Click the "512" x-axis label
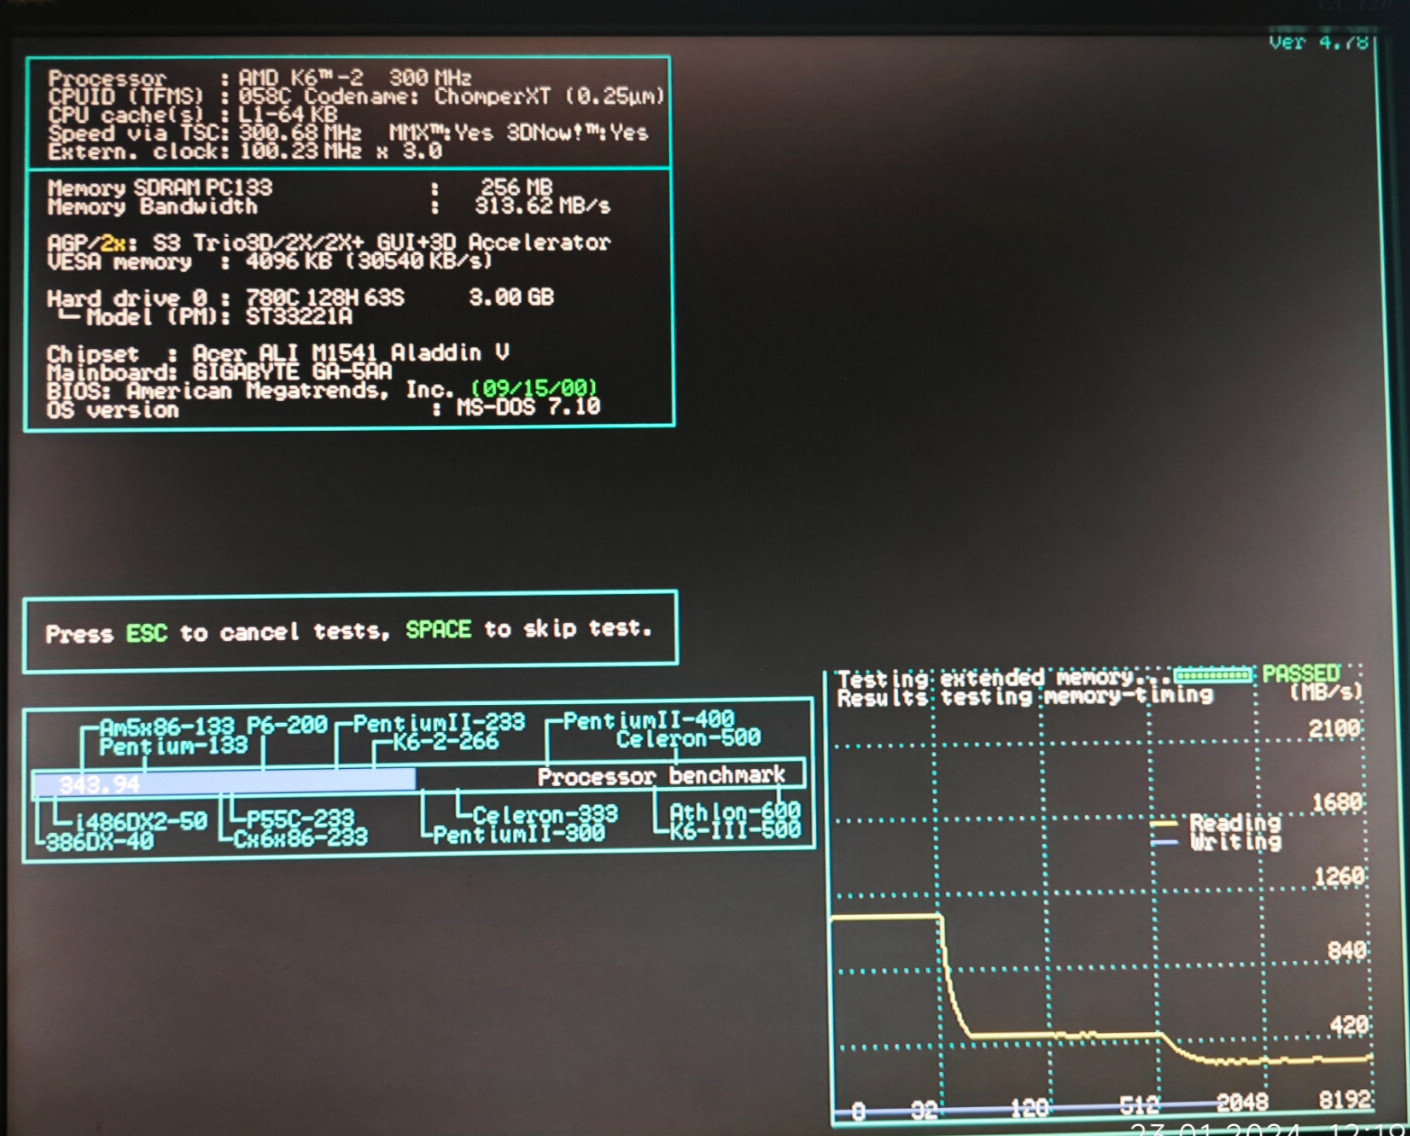 pos(1139,1105)
